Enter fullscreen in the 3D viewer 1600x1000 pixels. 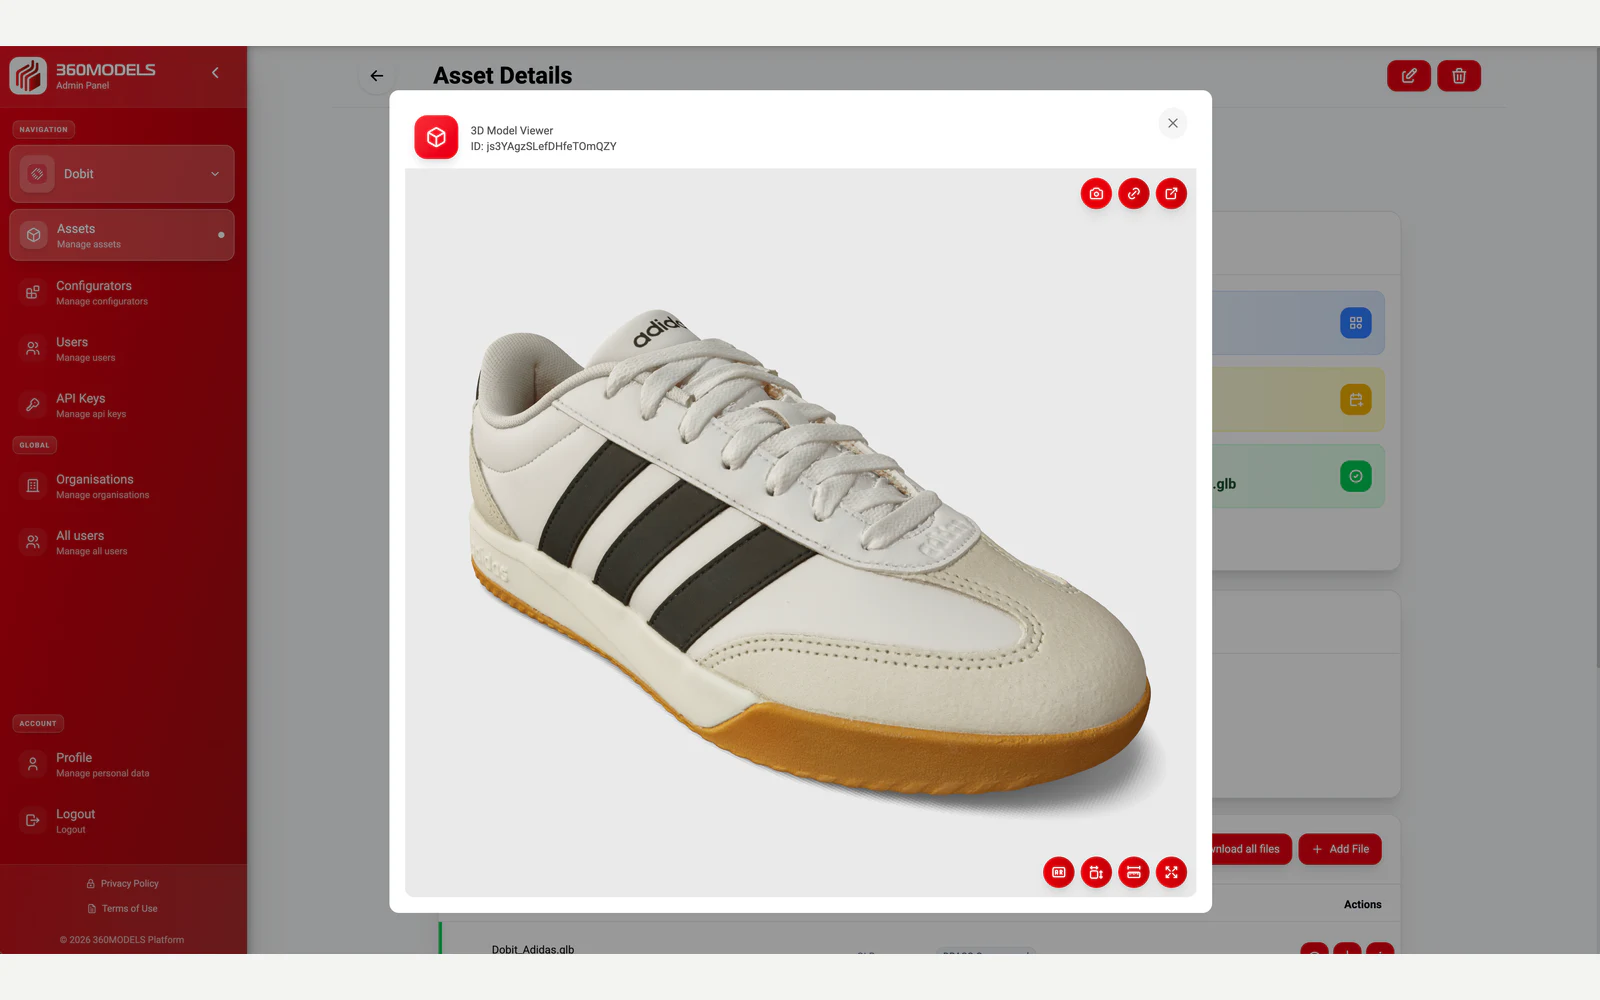coord(1171,872)
